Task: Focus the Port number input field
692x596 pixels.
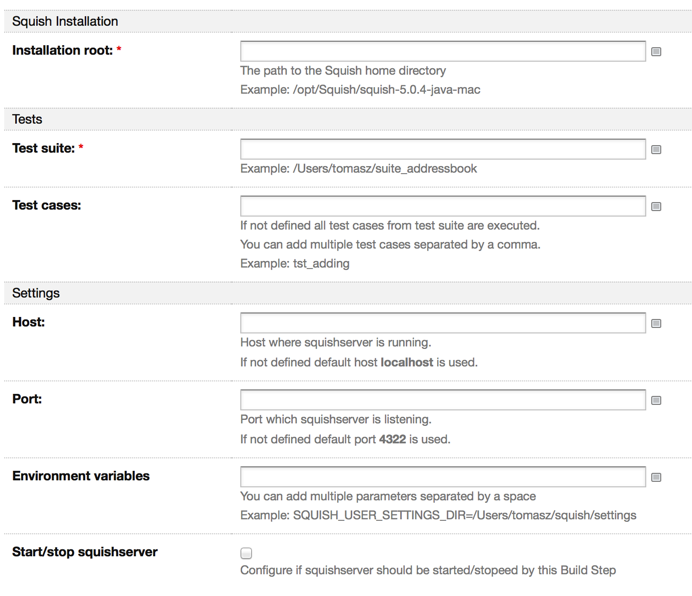Action: coord(443,399)
